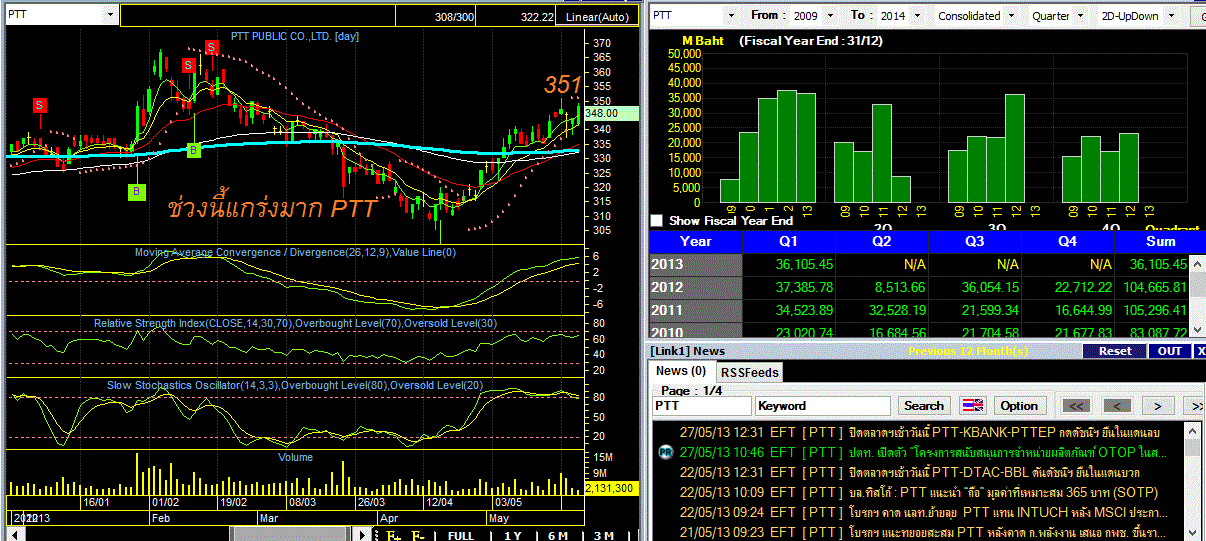Expand financial panel PTT symbol dropdown
Image resolution: width=1206 pixels, height=541 pixels.
tap(732, 16)
